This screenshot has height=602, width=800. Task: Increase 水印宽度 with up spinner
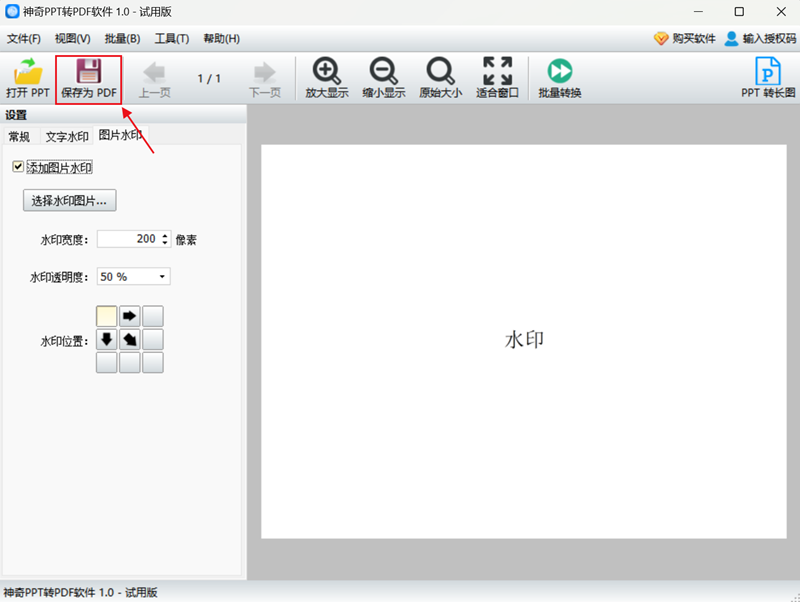tap(165, 235)
